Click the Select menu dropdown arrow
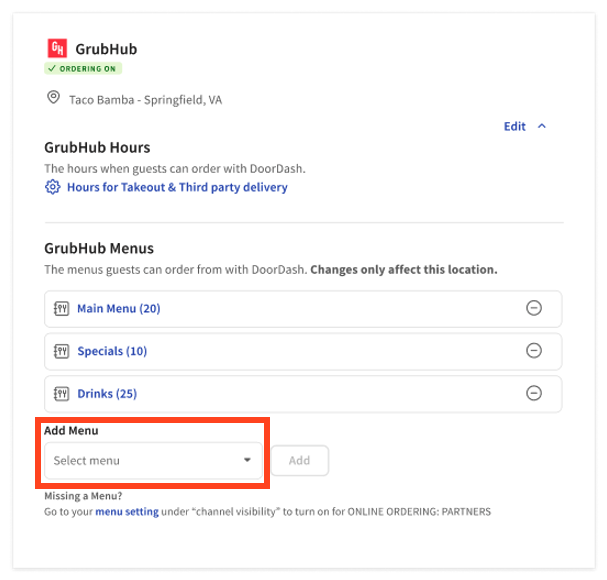 pos(247,461)
